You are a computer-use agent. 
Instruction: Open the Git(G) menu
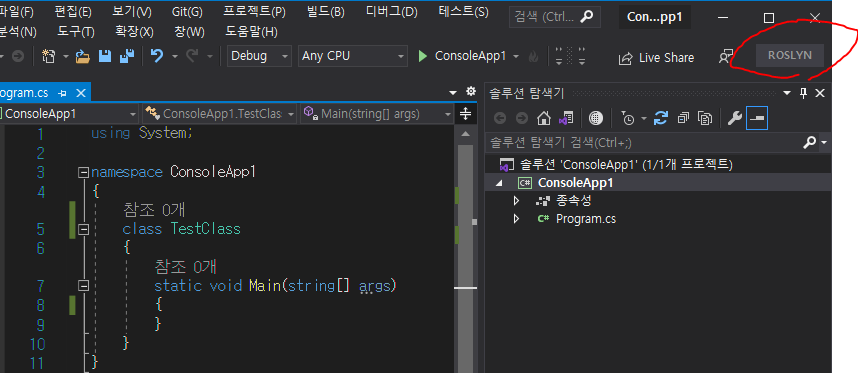click(x=187, y=11)
